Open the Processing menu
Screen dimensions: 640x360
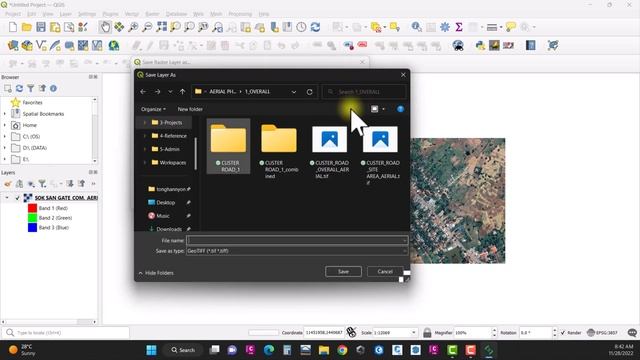tap(240, 14)
